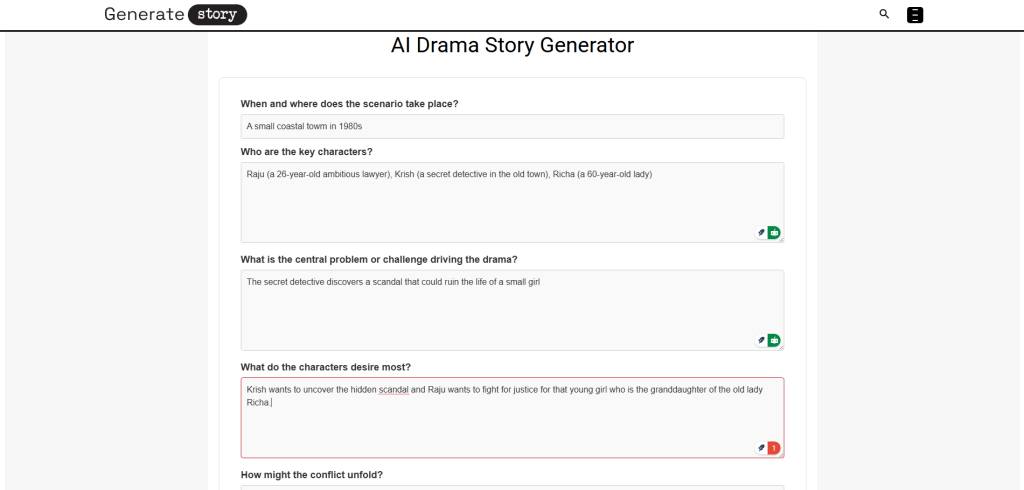Click the underlined misspelled word 'scandal'
Image resolution: width=1024 pixels, height=490 pixels.
point(394,390)
